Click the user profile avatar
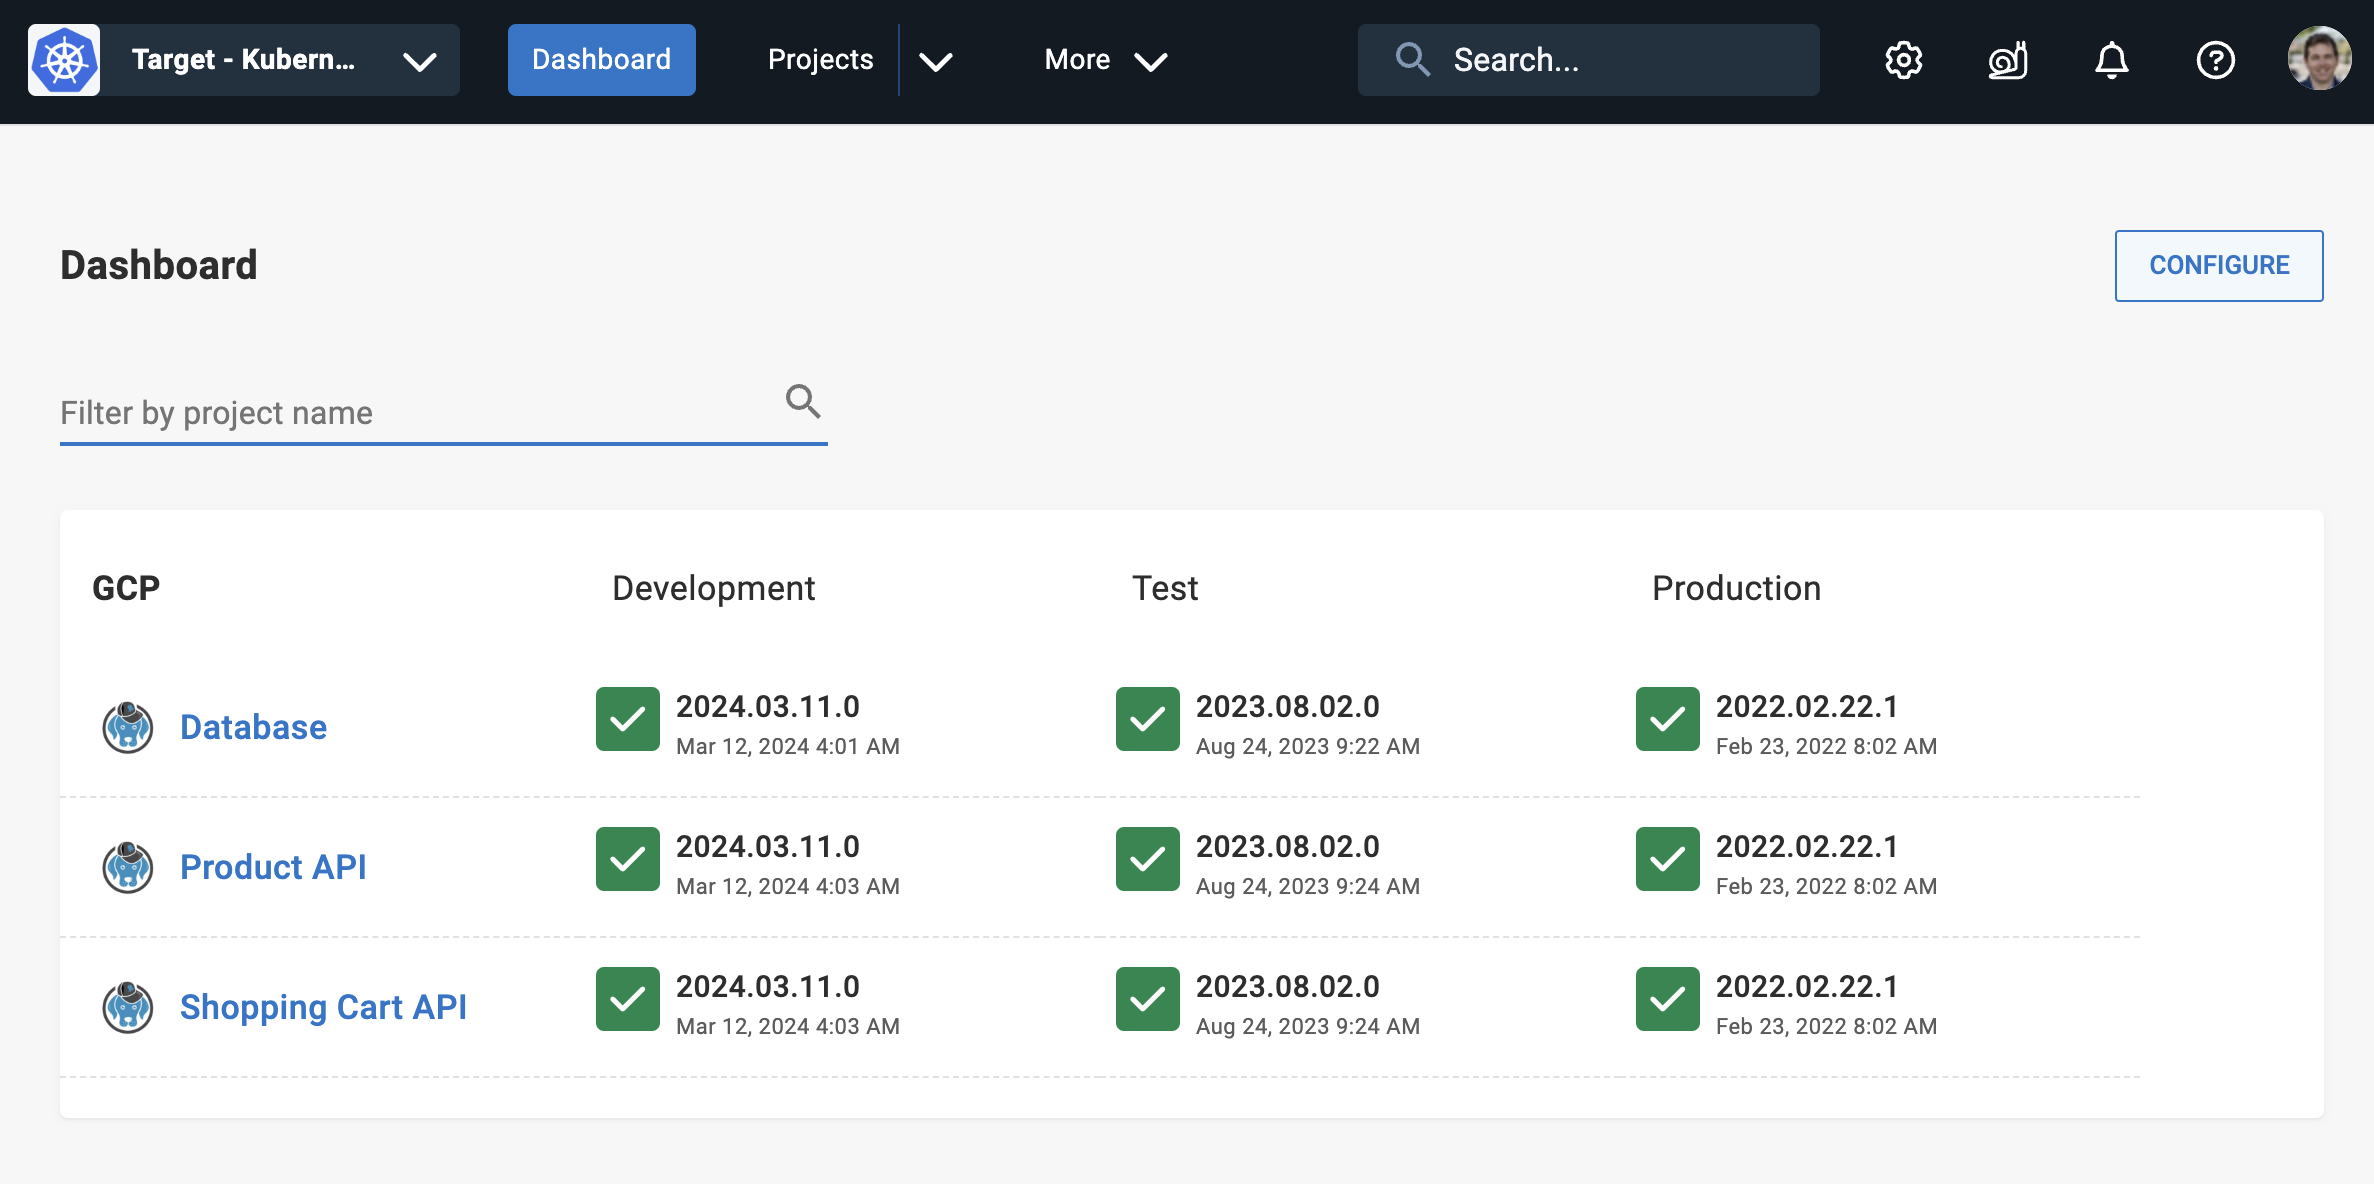 point(2319,60)
